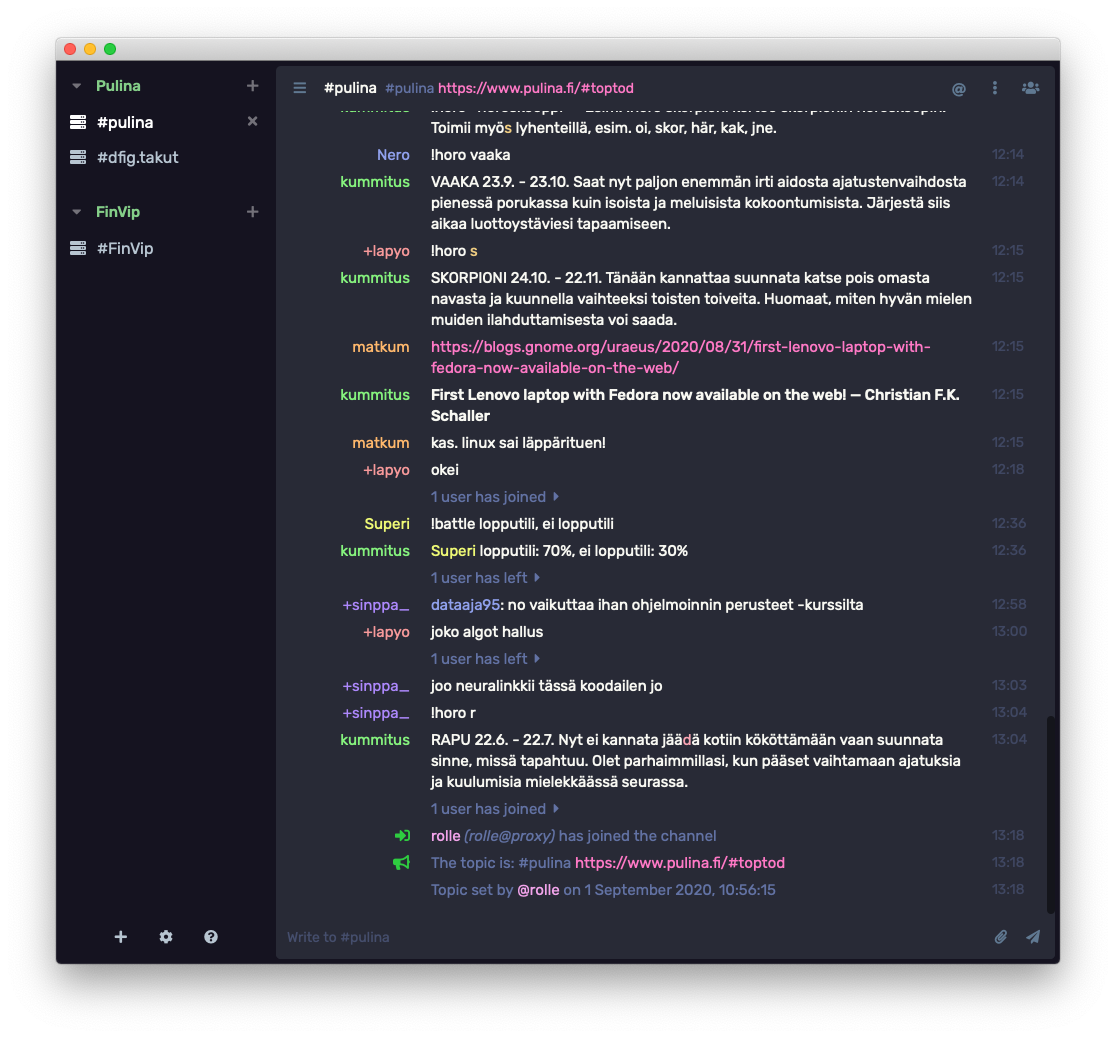Click the 'First Lenovo laptop with Fedora' title text
Image resolution: width=1116 pixels, height=1038 pixels.
tap(695, 406)
